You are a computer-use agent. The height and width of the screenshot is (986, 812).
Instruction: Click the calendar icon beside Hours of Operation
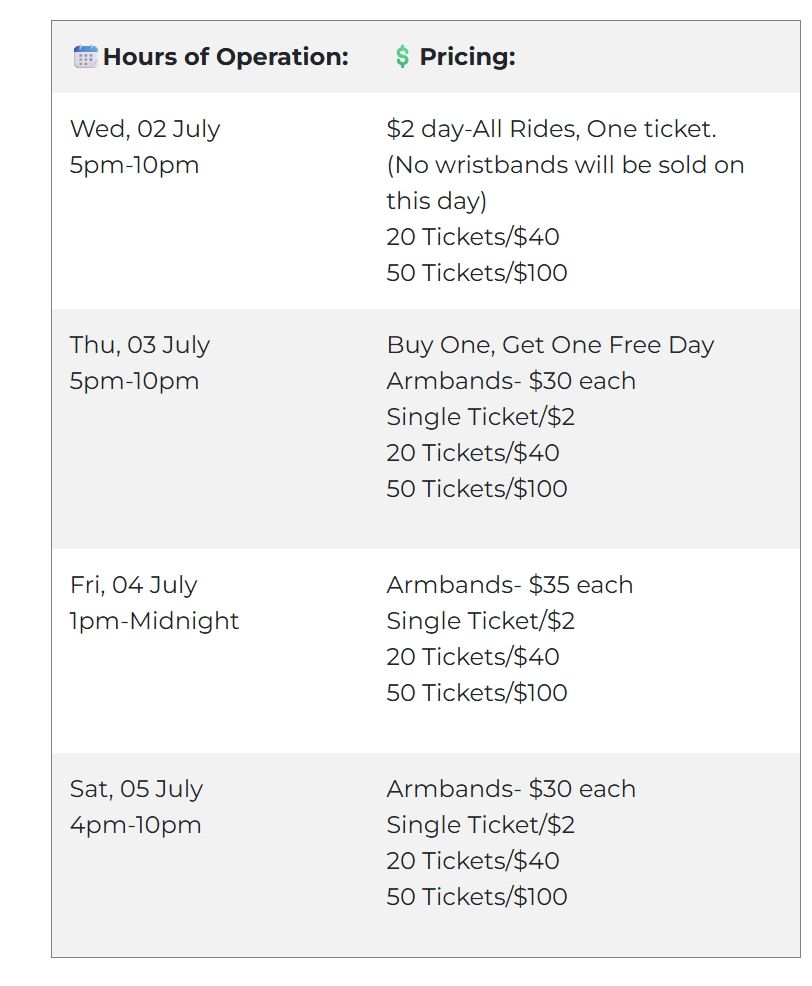[x=86, y=57]
